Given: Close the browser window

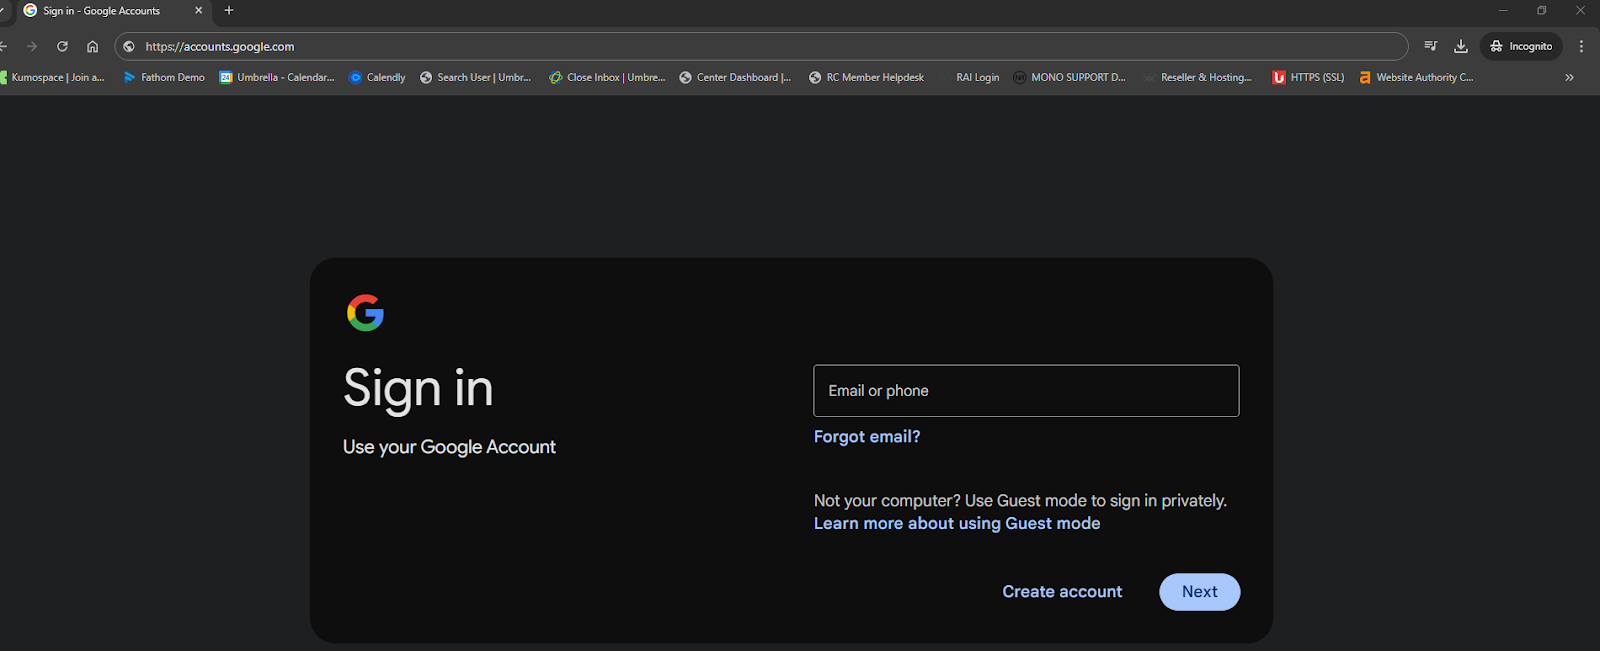Looking at the screenshot, I should [x=1581, y=10].
